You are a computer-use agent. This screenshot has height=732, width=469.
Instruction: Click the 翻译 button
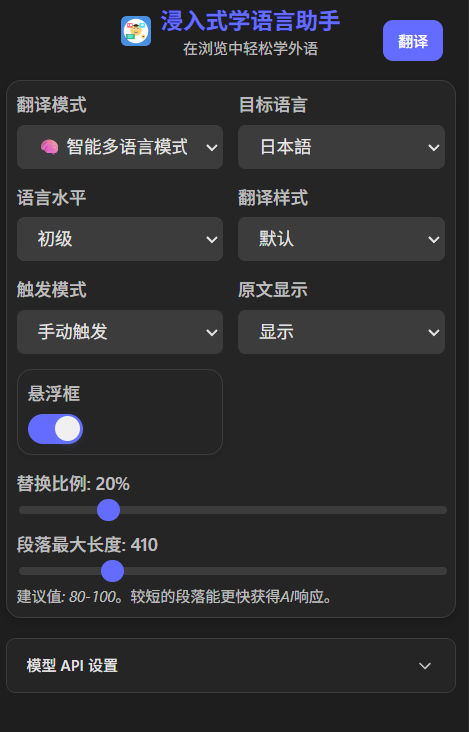pyautogui.click(x=413, y=41)
